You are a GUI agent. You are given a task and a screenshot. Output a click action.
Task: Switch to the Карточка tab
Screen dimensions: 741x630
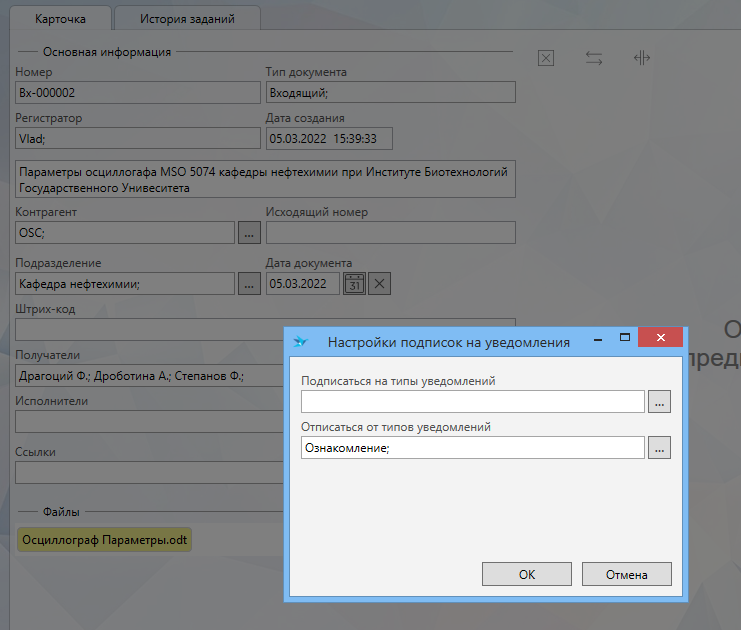coord(60,19)
